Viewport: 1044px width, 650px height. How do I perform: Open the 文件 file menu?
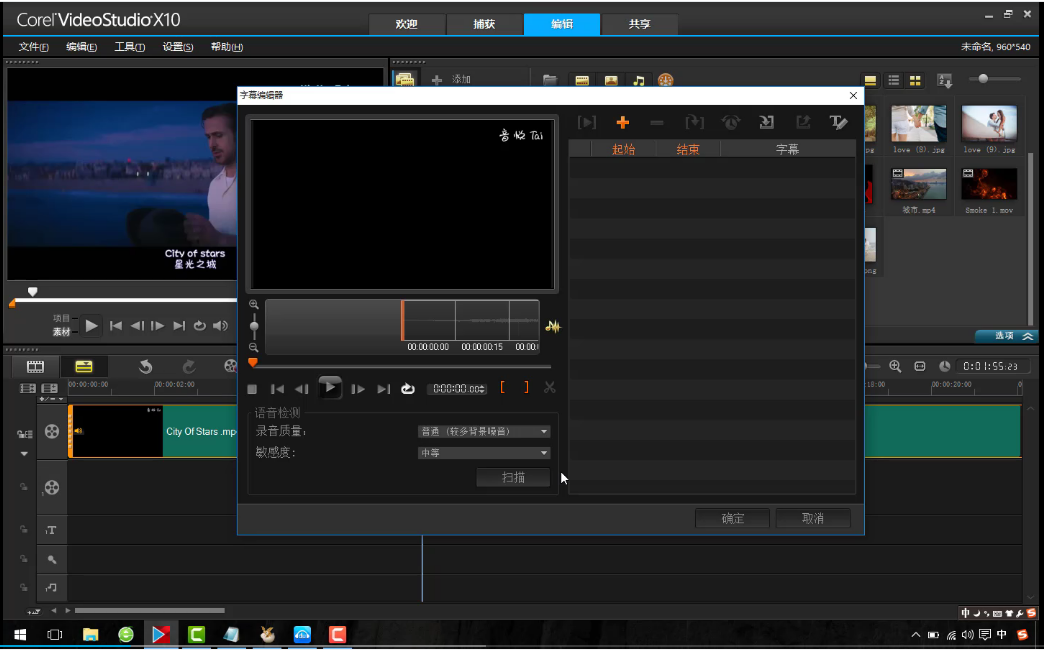33,47
